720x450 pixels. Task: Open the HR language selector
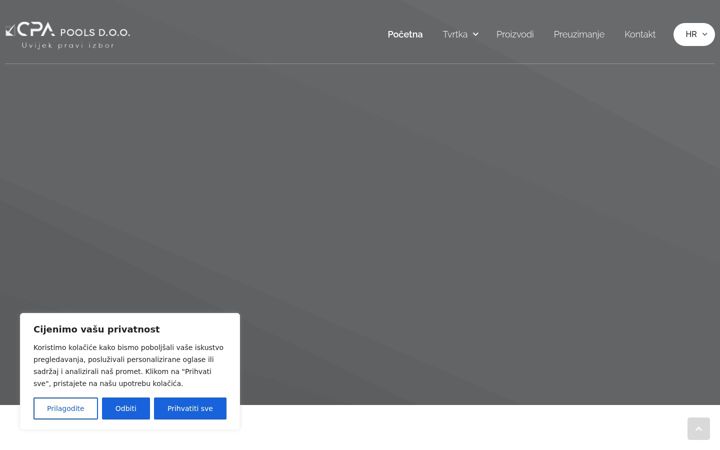694,34
